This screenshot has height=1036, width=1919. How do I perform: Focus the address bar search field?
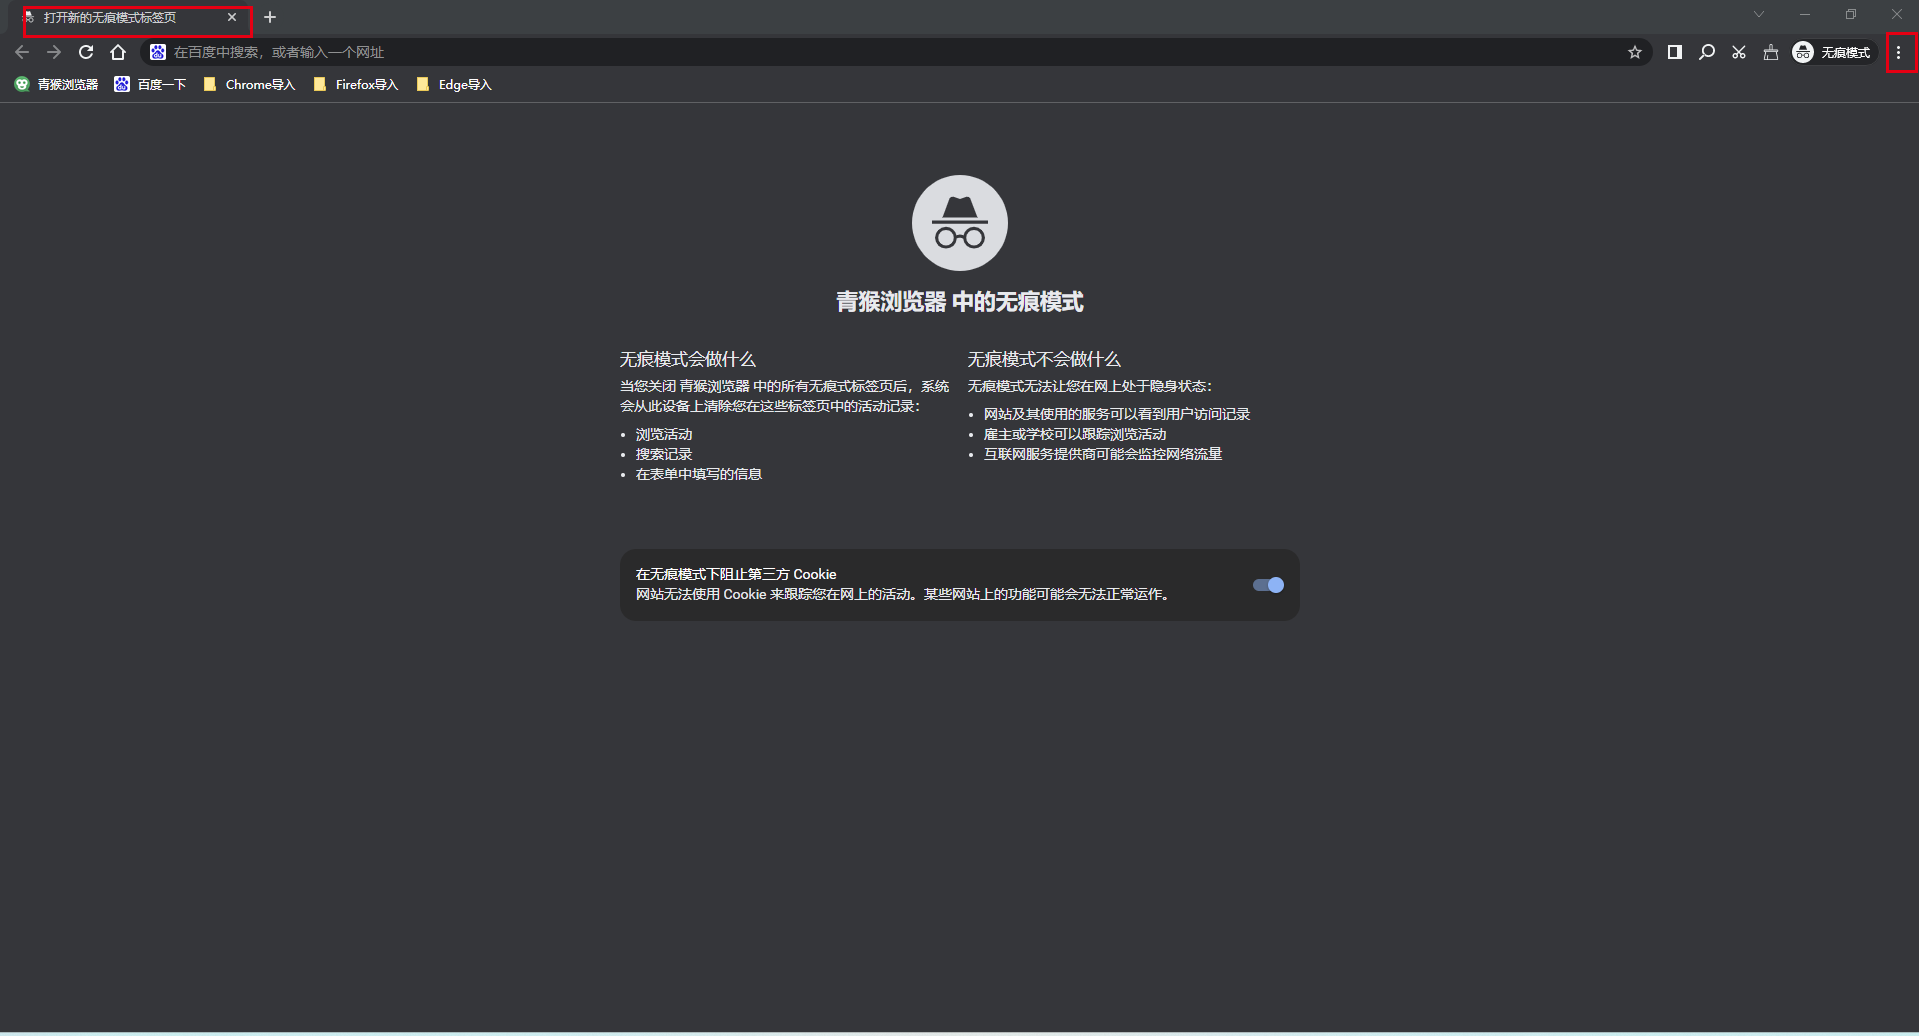tap(896, 52)
